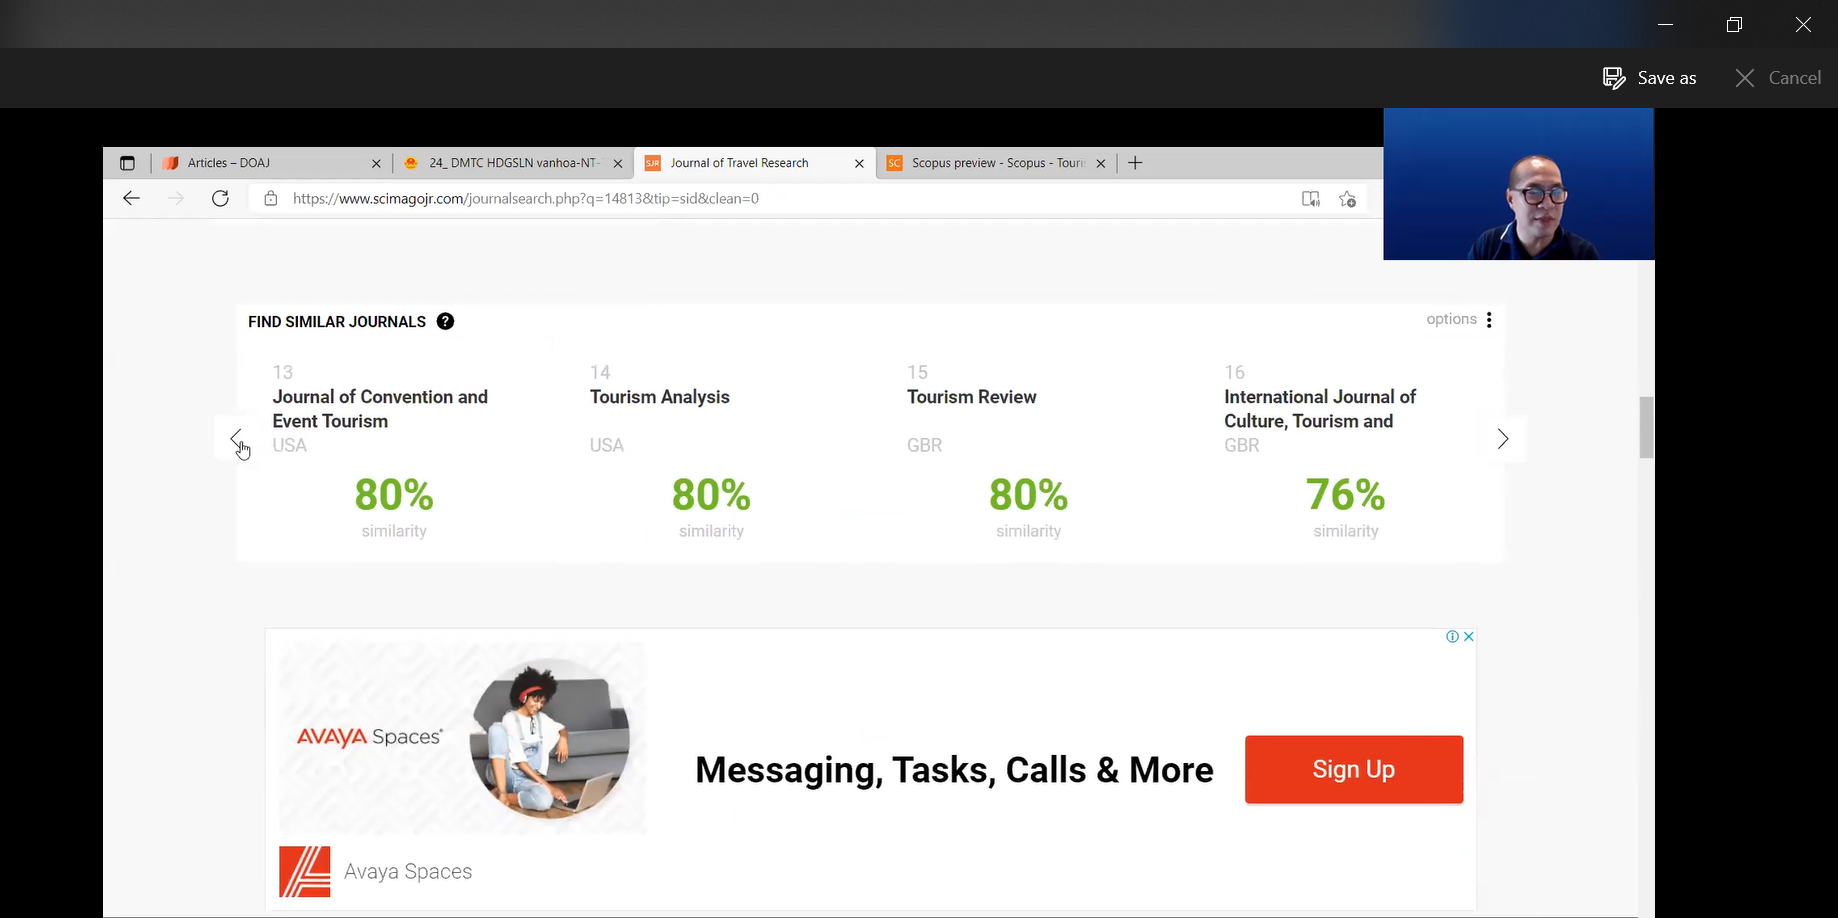This screenshot has width=1838, height=918.
Task: Click the FIND SIMILAR JOURNALS heading
Action: [337, 321]
